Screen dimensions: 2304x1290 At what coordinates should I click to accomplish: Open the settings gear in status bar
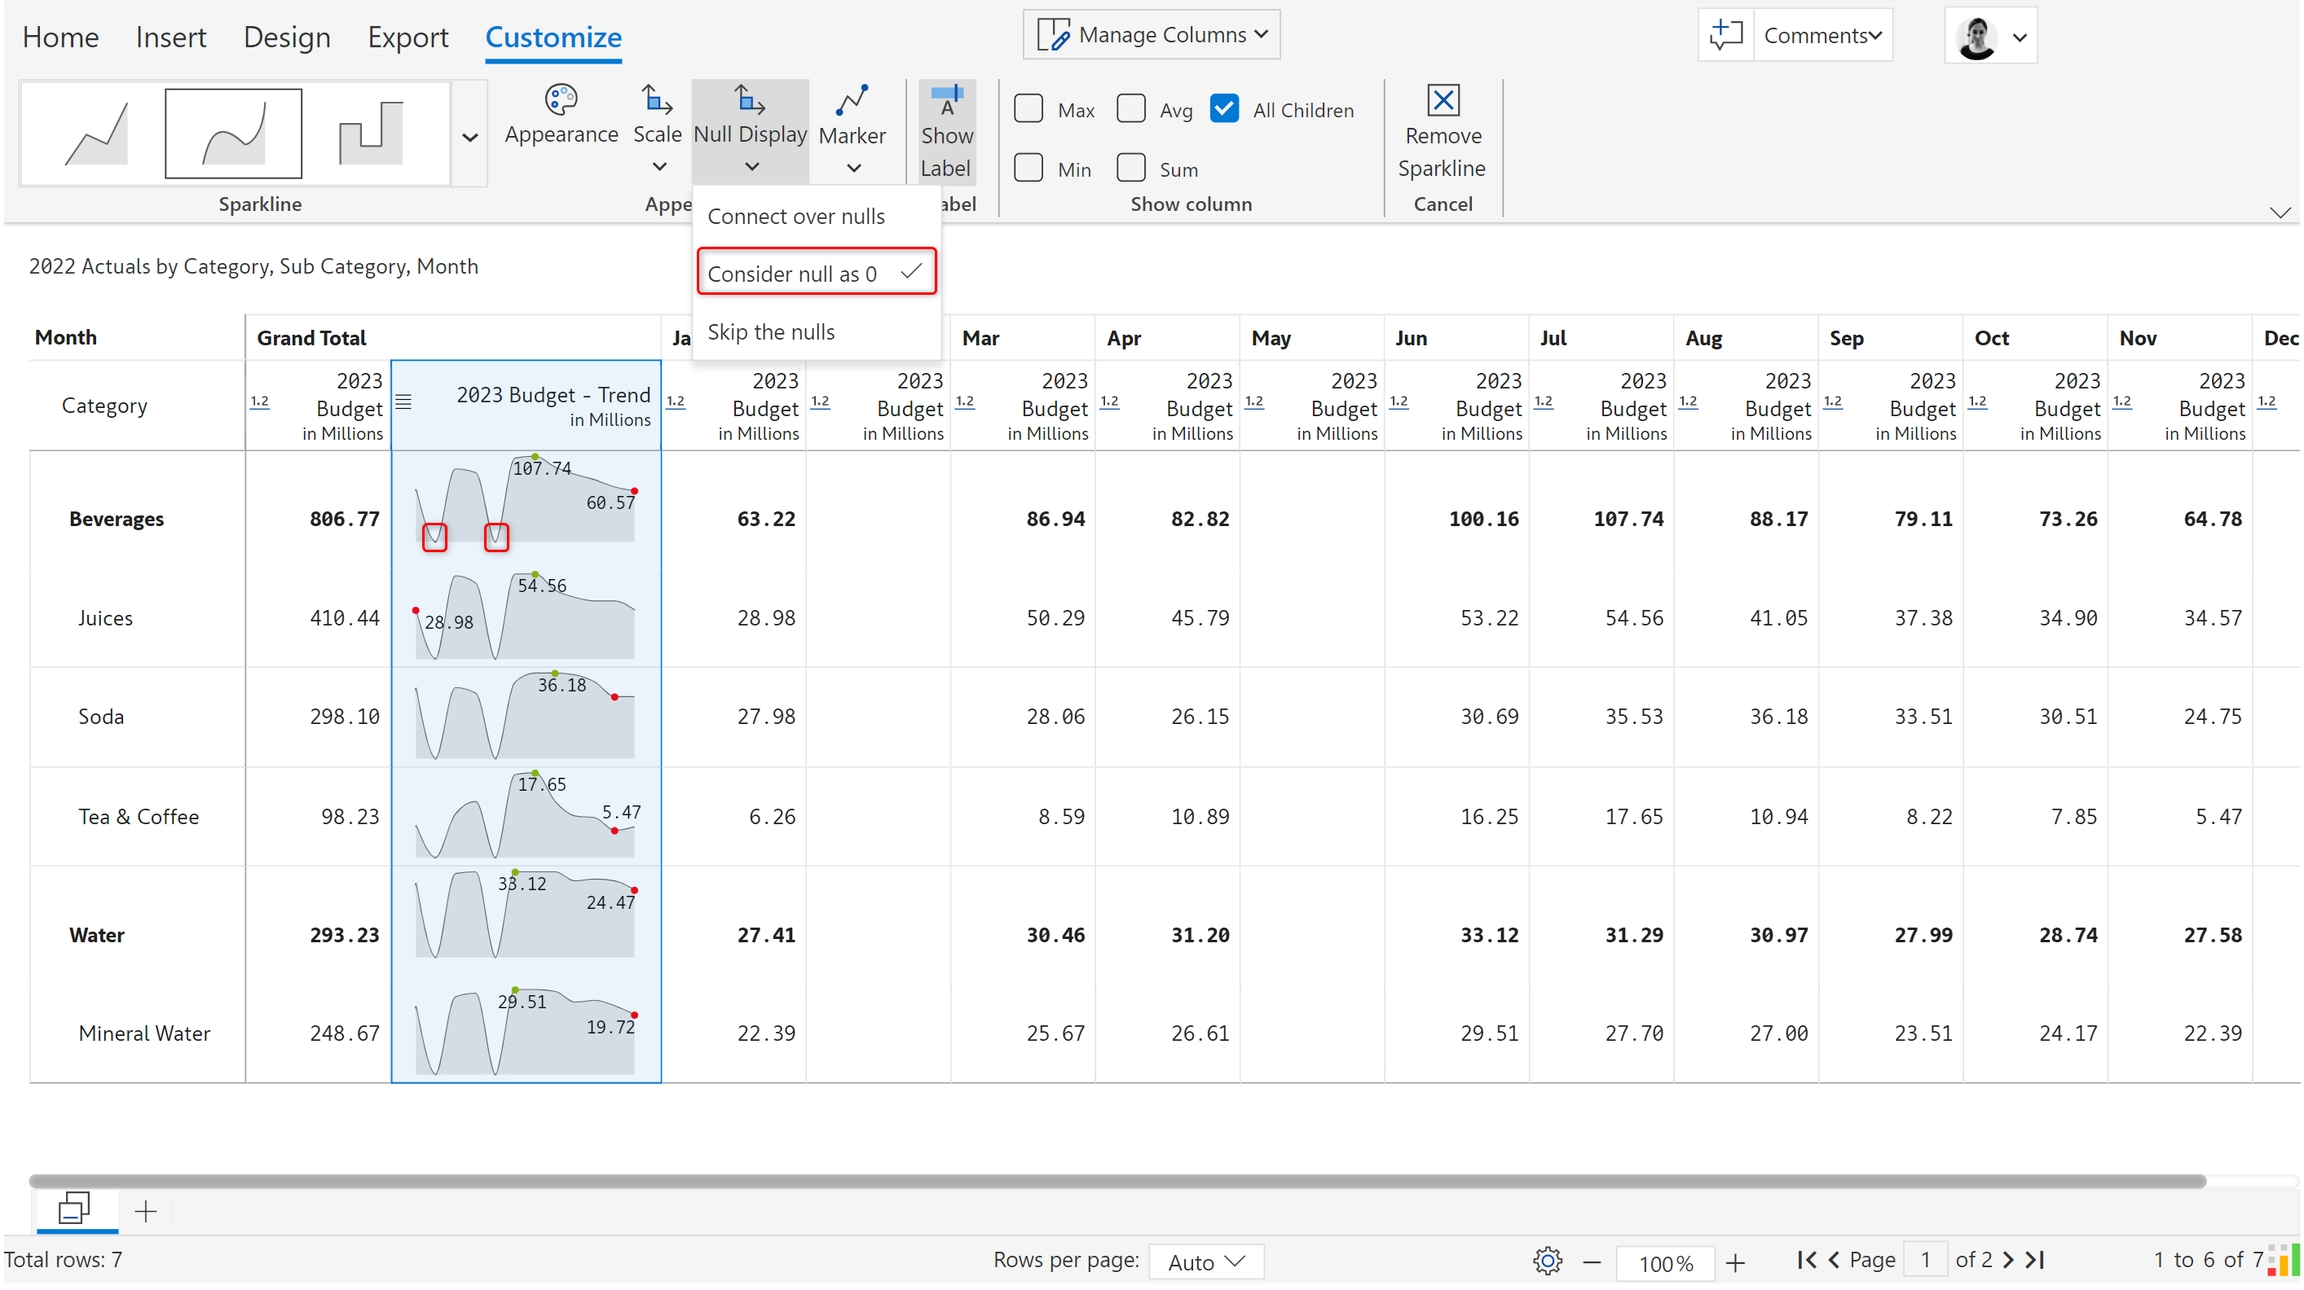click(1547, 1261)
